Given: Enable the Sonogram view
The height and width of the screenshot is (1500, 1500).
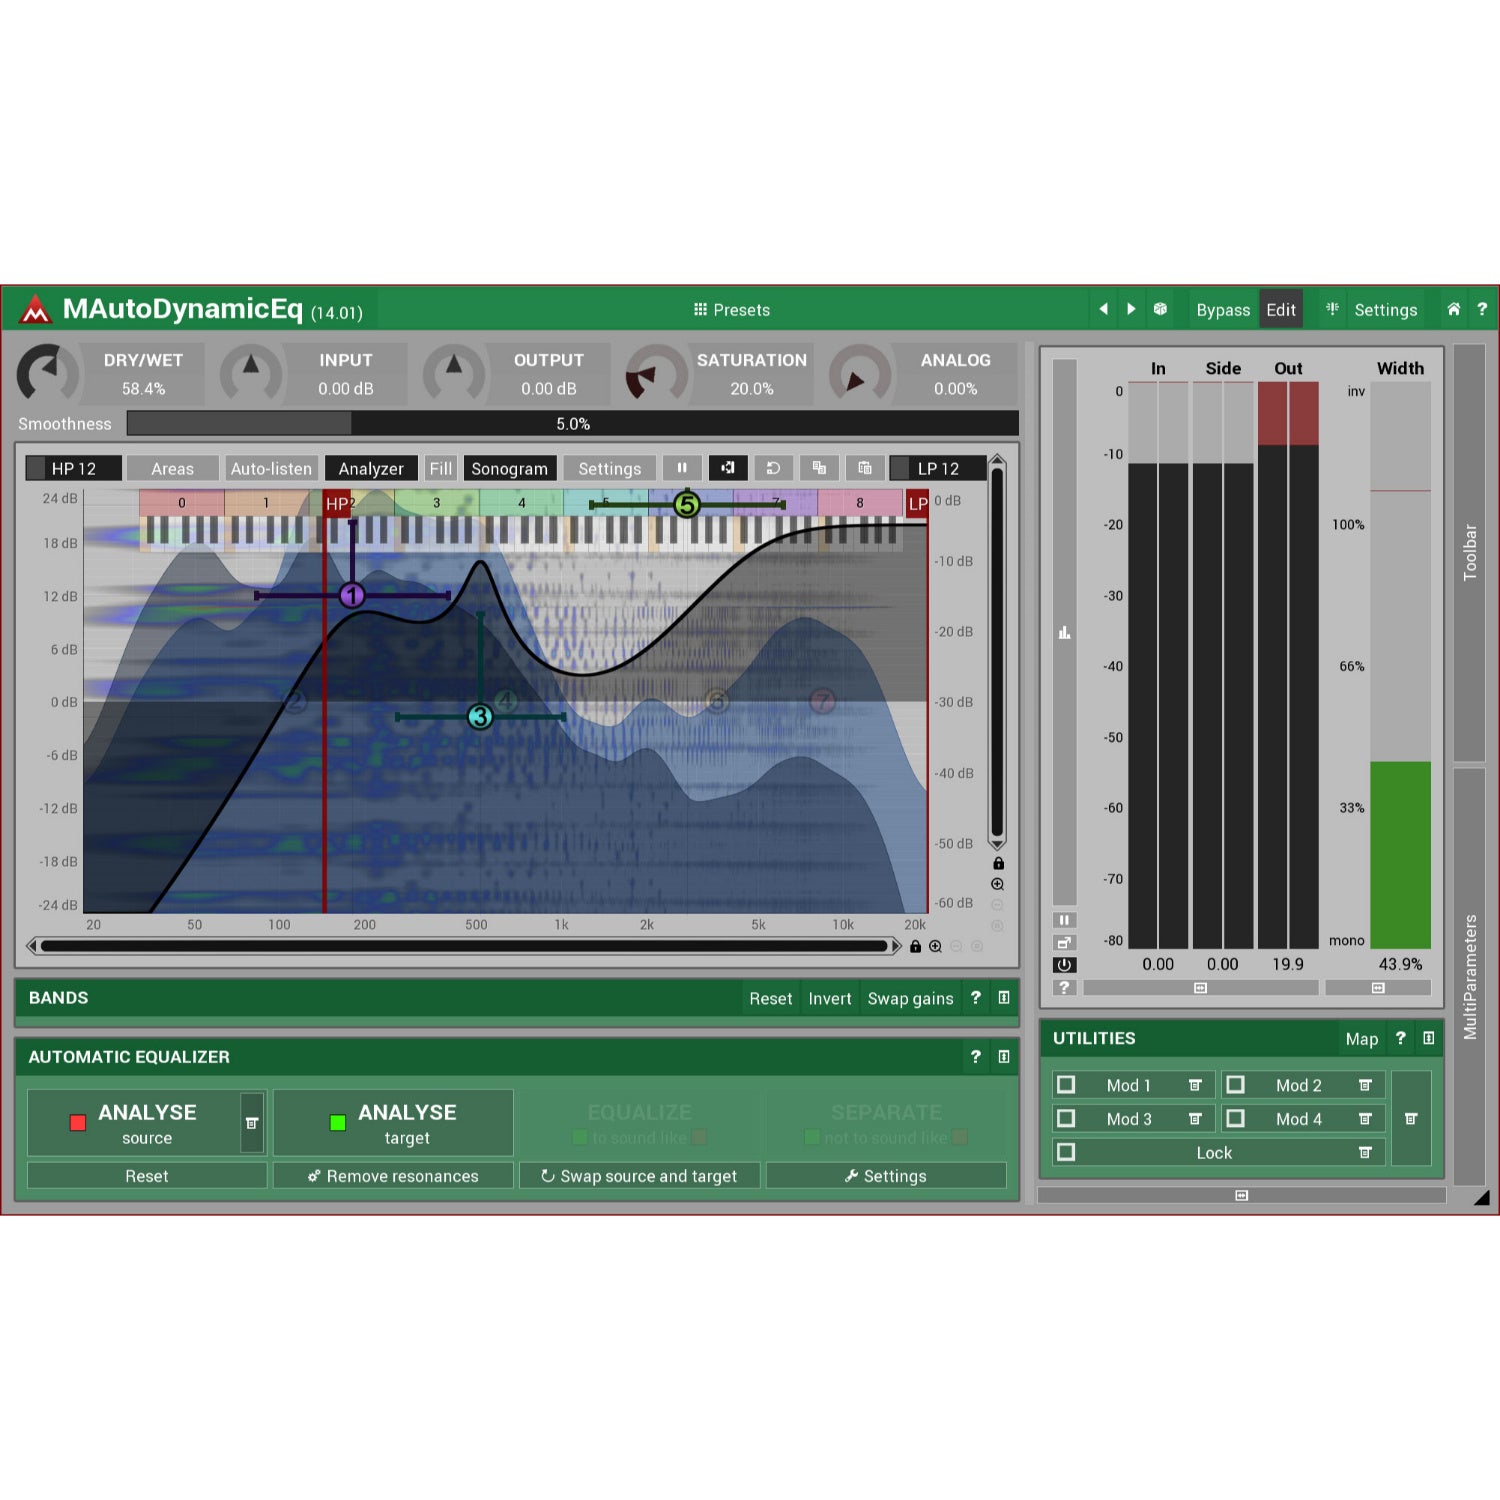Looking at the screenshot, I should click(x=509, y=468).
